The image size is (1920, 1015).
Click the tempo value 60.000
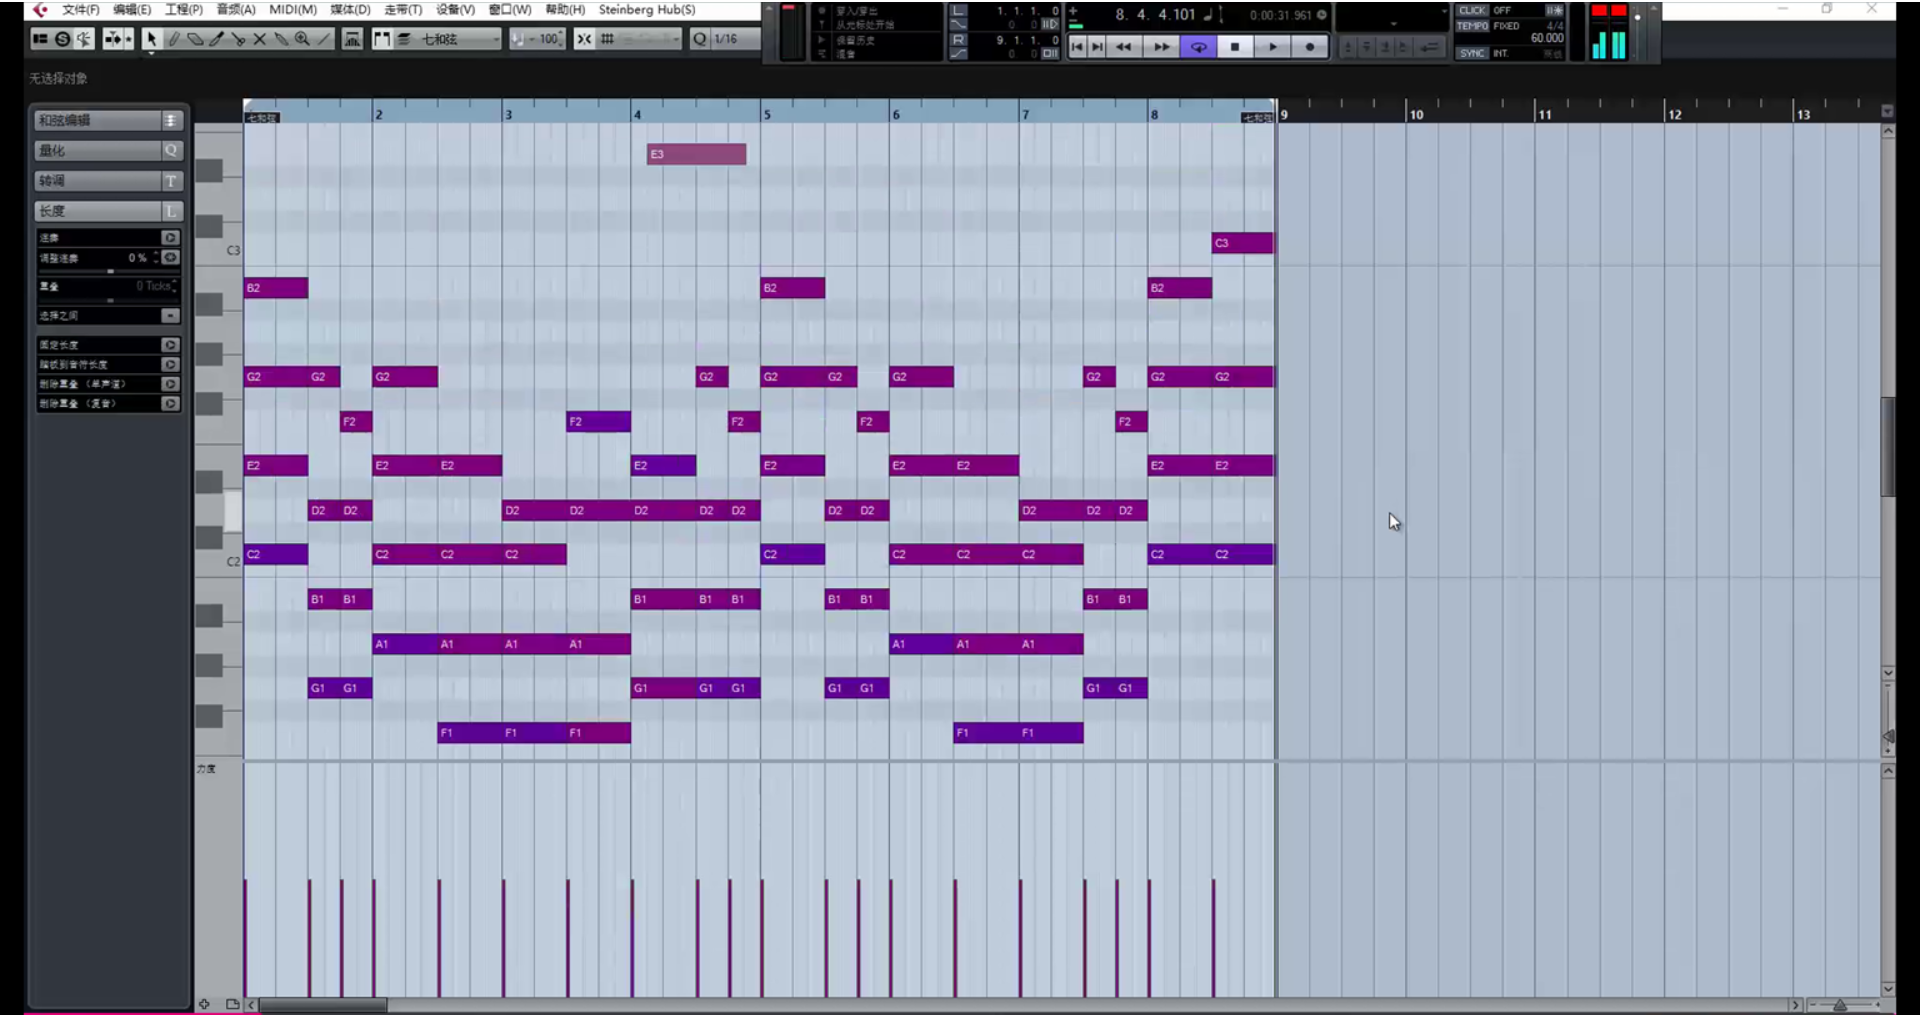(1547, 38)
